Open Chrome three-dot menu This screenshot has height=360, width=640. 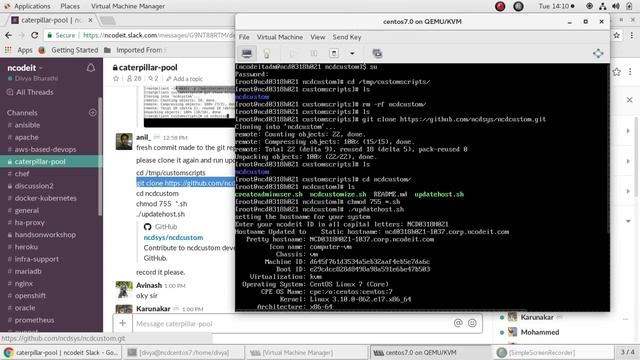[631, 36]
